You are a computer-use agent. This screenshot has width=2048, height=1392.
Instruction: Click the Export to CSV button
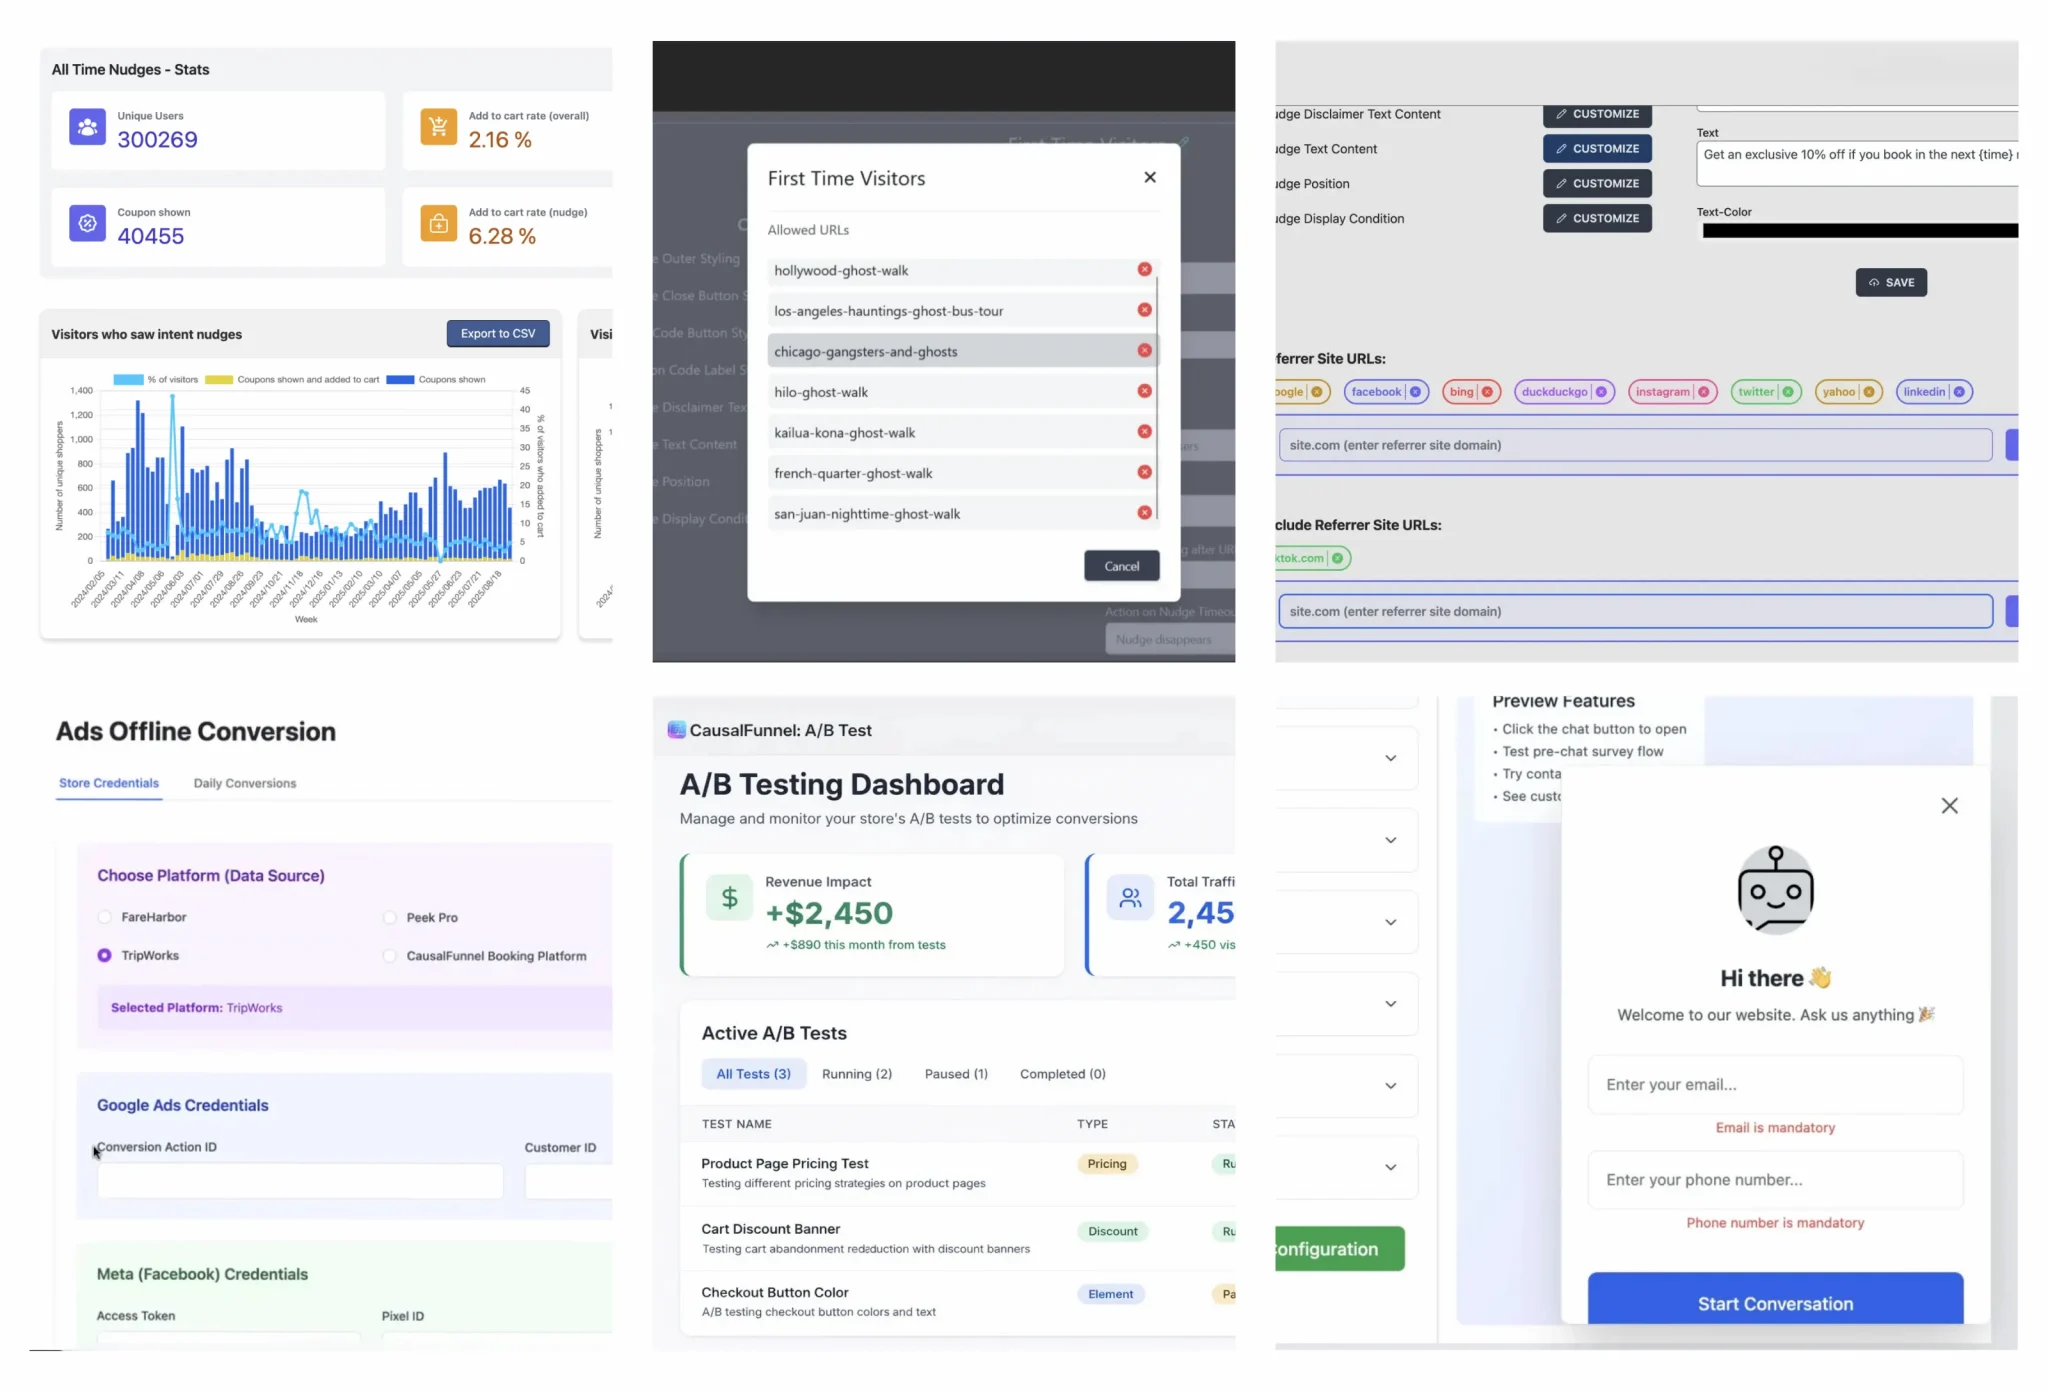(497, 334)
